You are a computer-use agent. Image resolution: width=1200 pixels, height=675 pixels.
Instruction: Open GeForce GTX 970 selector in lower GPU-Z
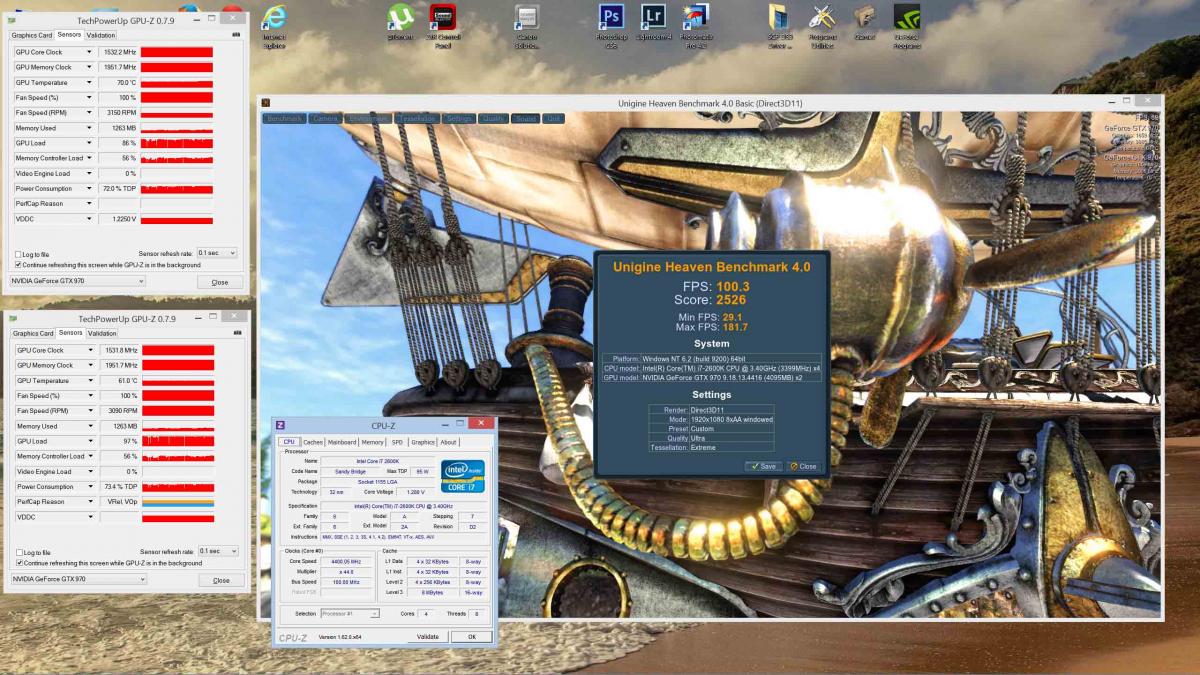(x=79, y=579)
